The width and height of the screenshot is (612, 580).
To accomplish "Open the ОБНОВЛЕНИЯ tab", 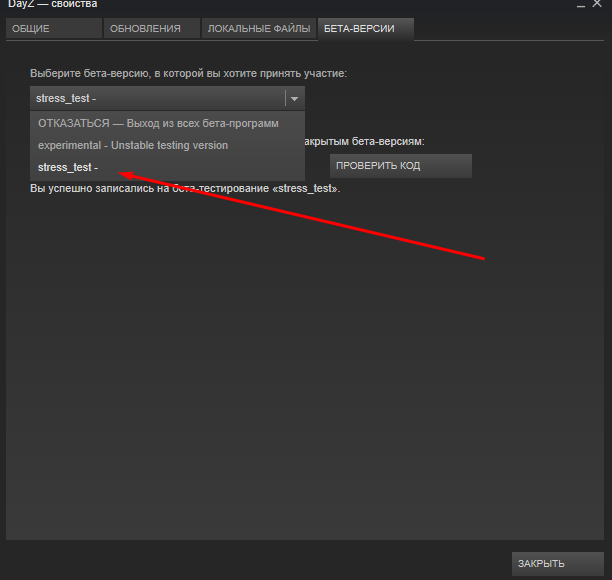I will point(152,28).
